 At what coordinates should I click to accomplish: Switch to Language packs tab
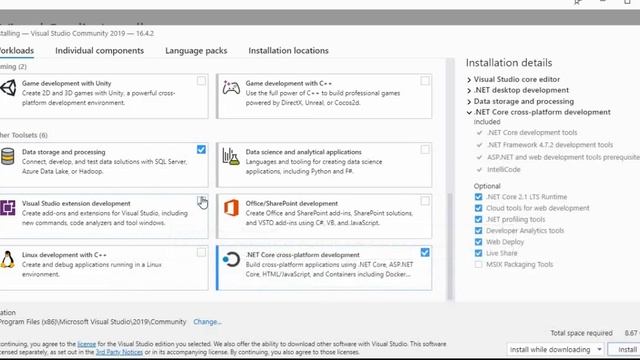click(196, 51)
